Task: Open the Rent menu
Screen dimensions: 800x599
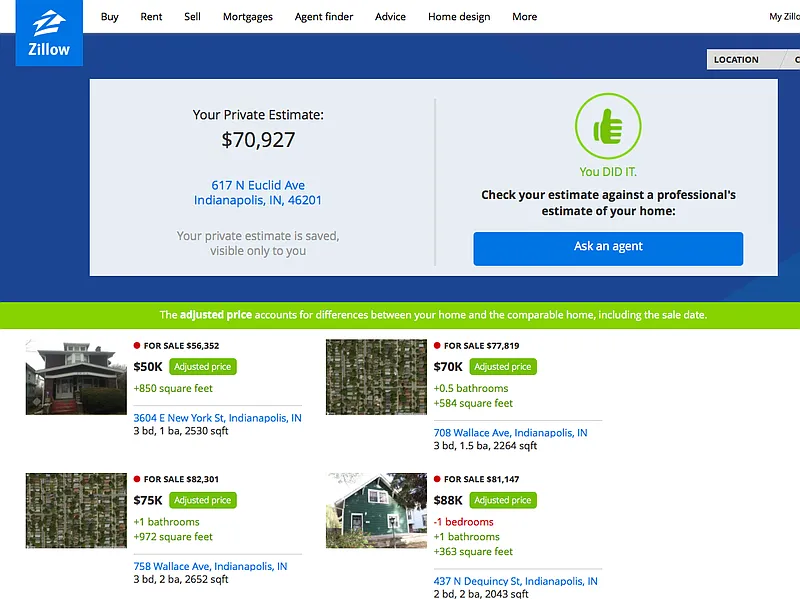Action: point(151,17)
